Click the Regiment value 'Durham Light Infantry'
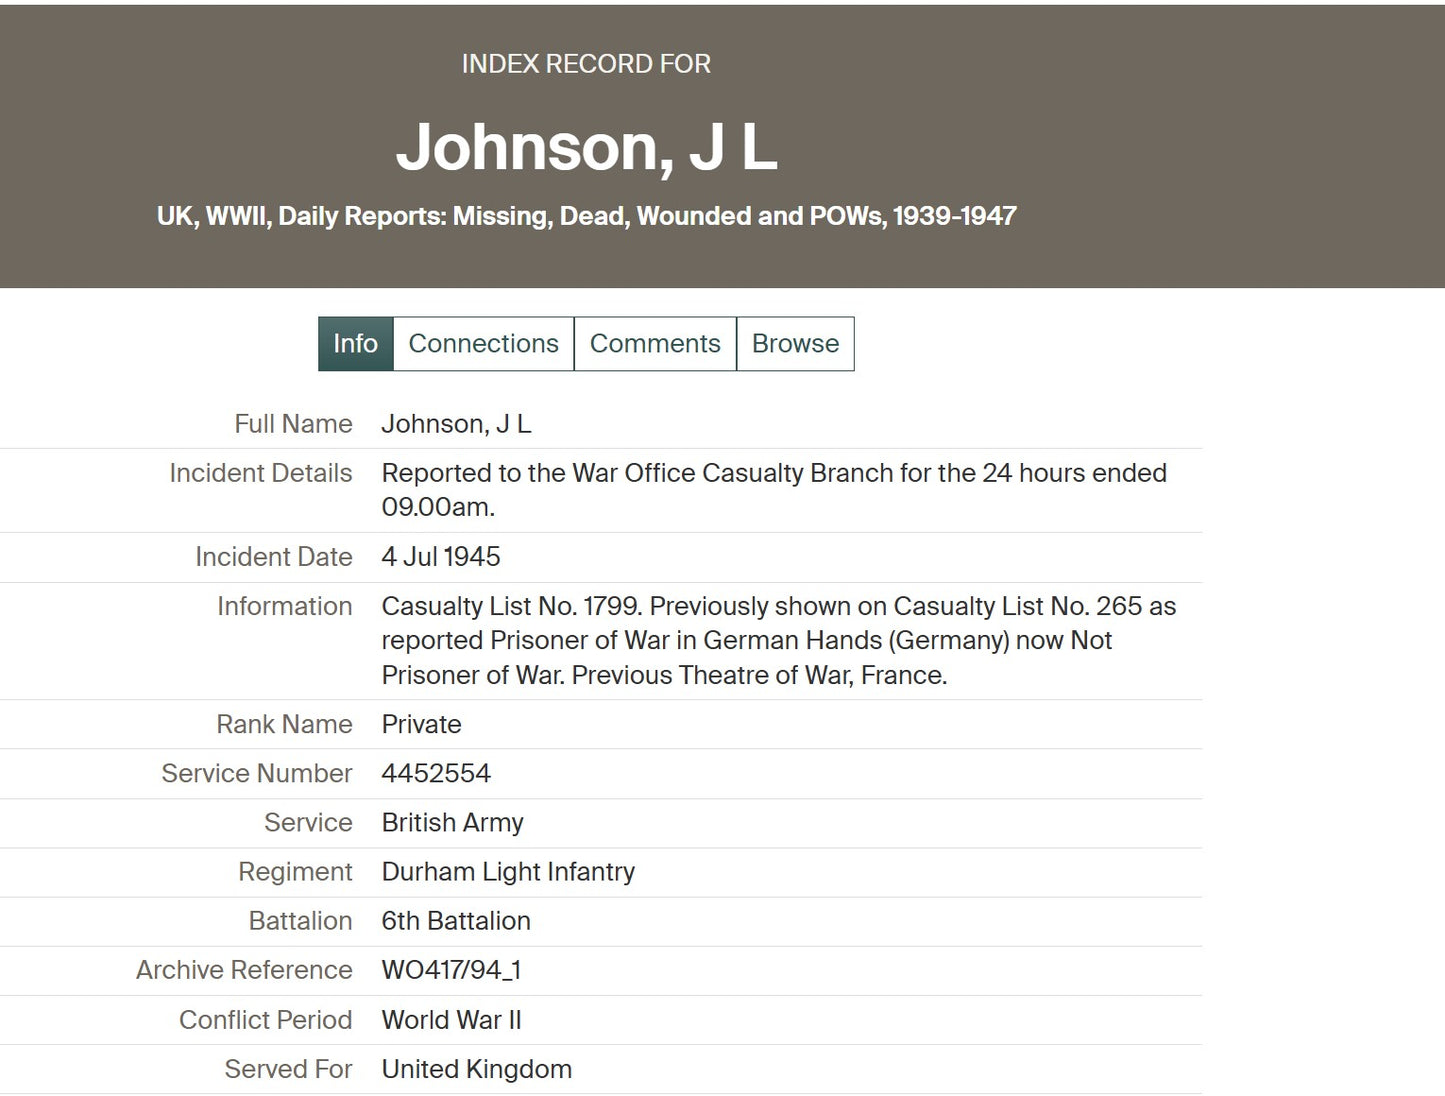 [508, 871]
